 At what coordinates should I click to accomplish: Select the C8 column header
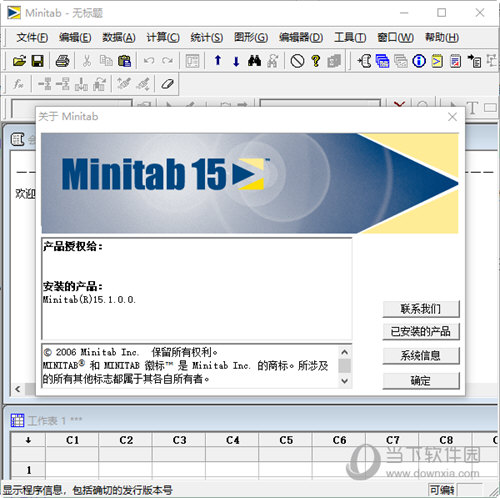446,440
